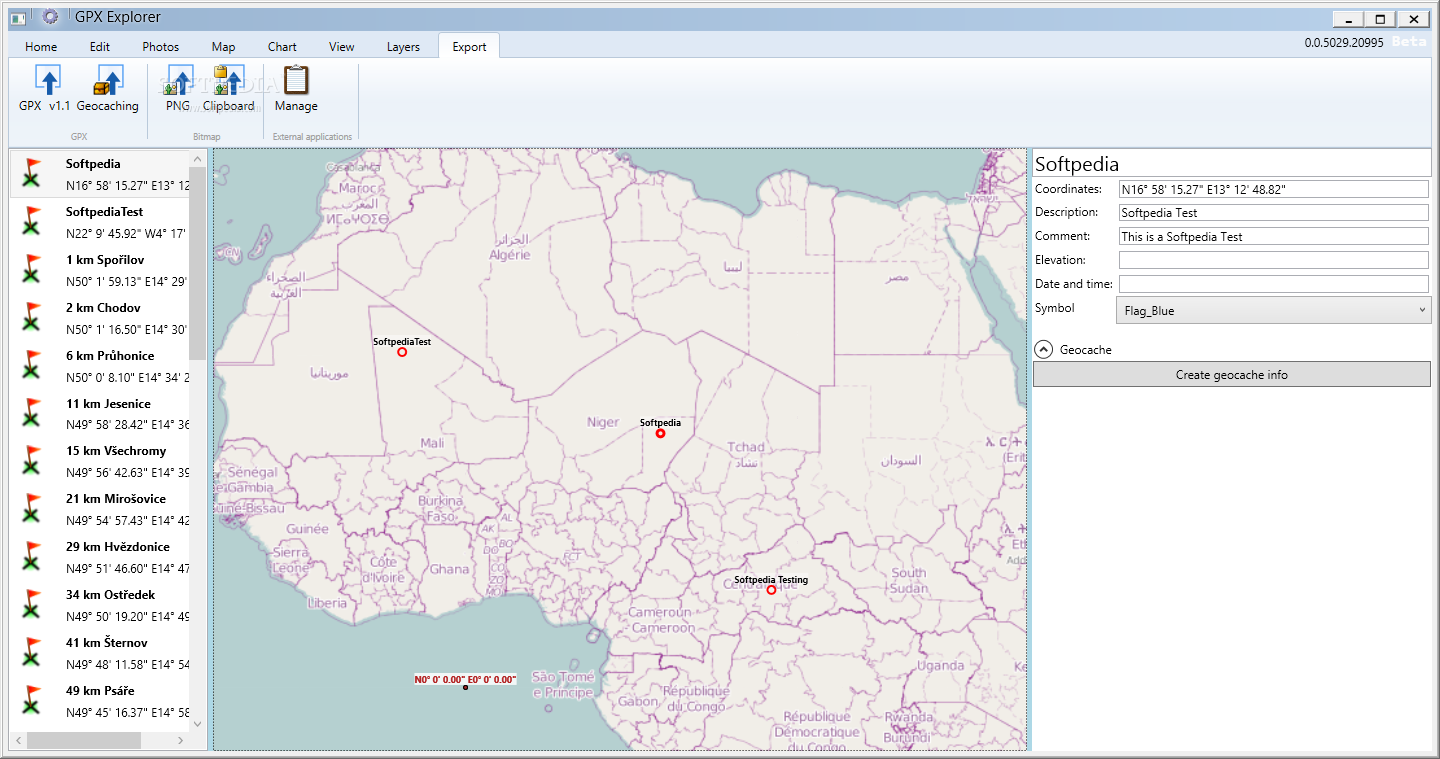Click the gear icon in title bar
This screenshot has width=1440, height=759.
(50, 17)
